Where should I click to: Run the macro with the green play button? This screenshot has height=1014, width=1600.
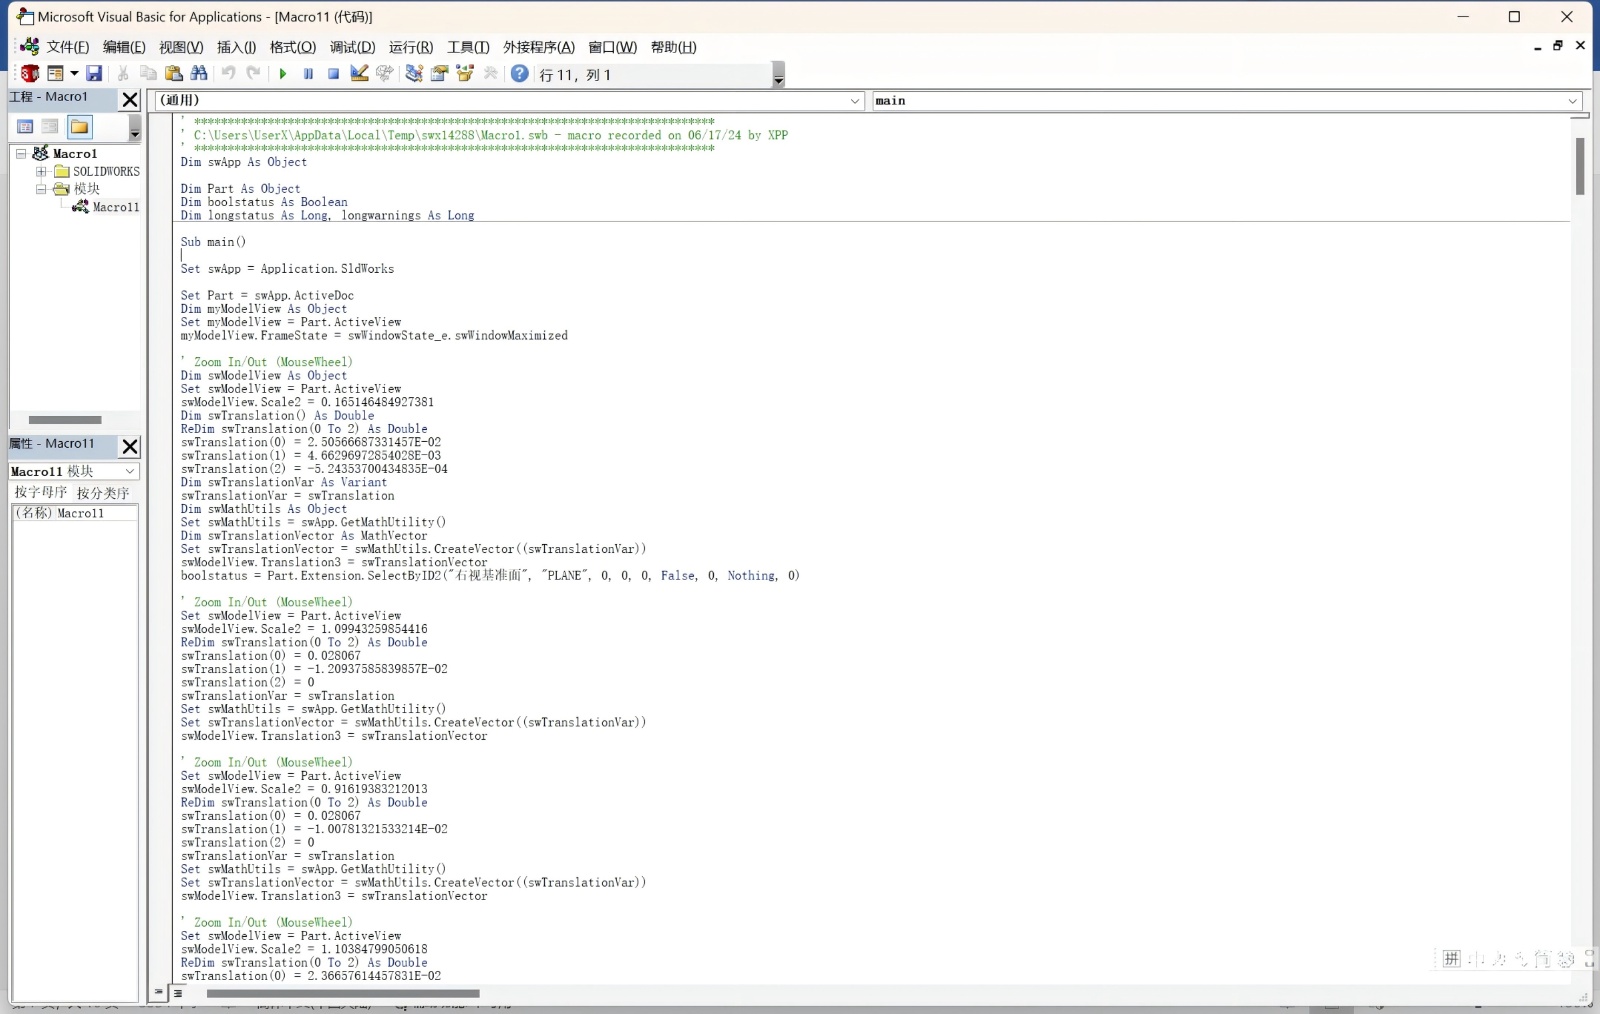point(283,73)
